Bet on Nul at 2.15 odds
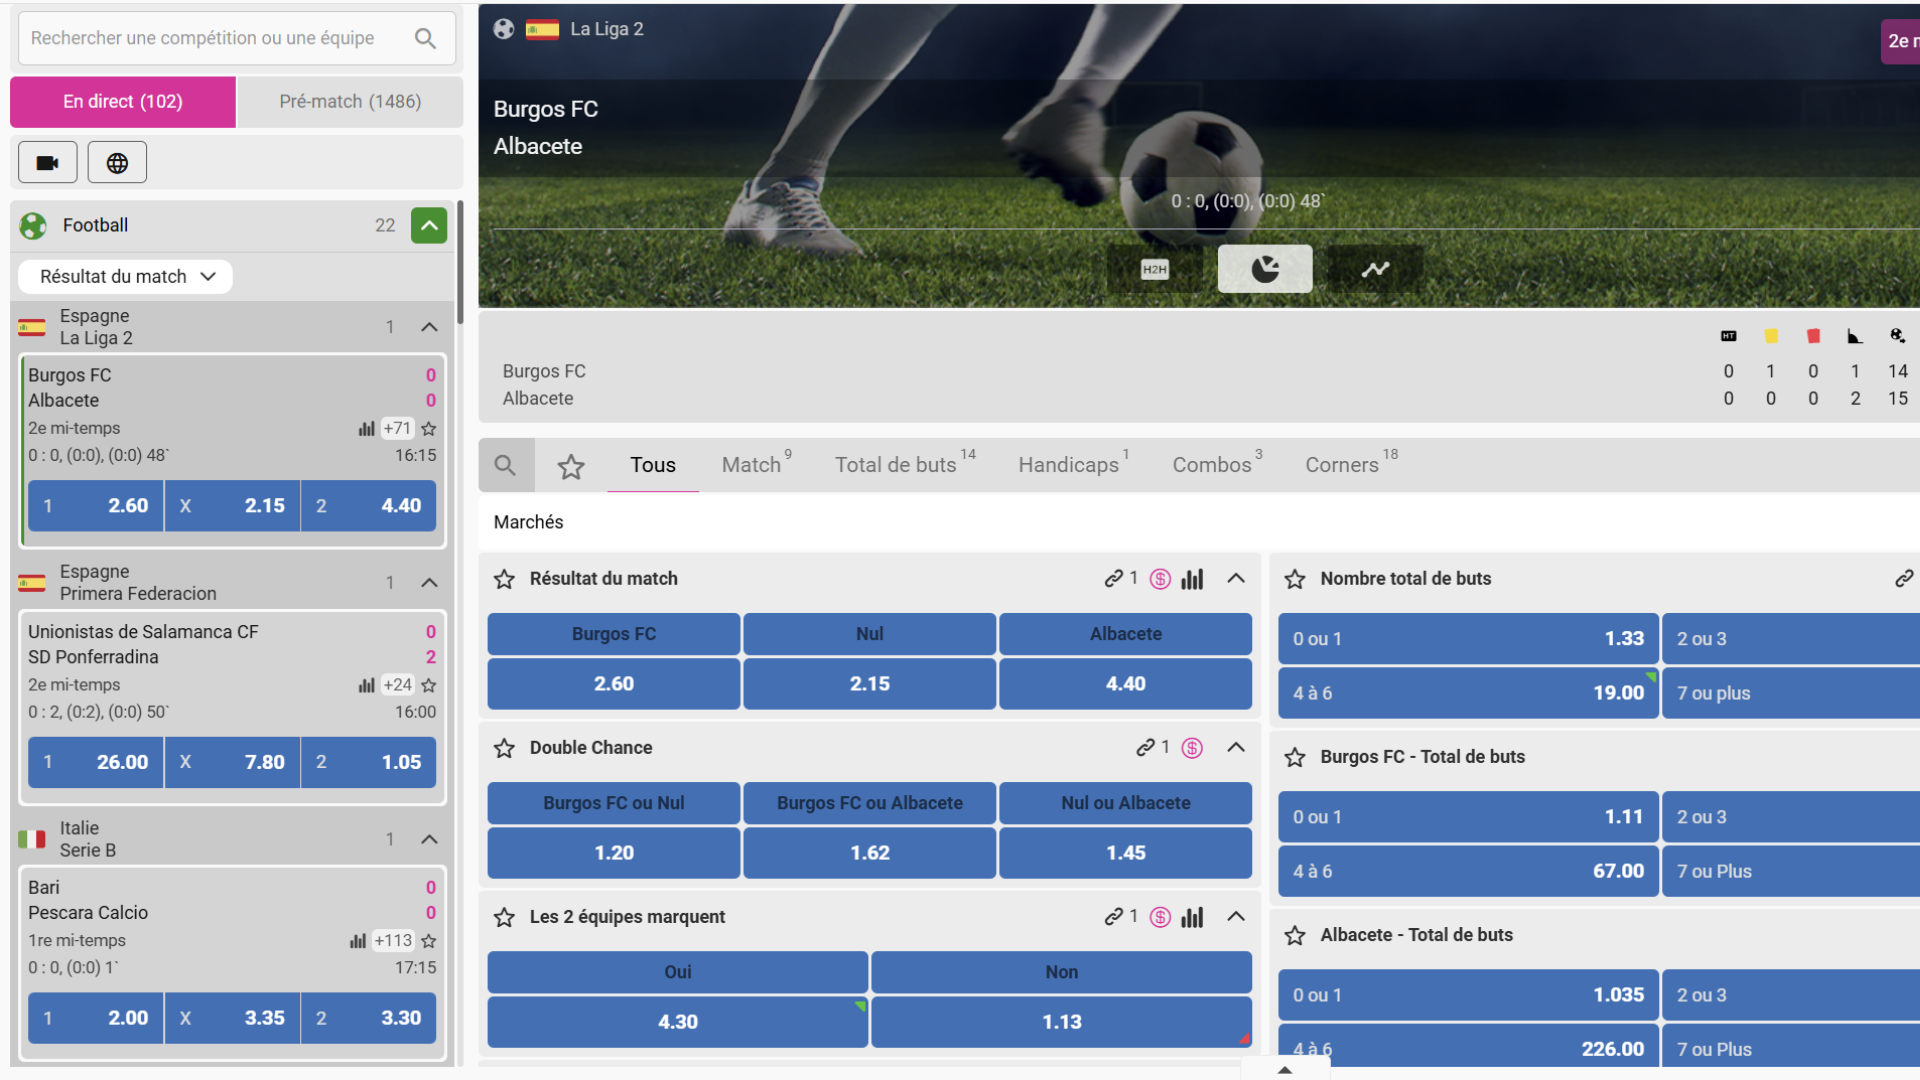Viewport: 1920px width, 1080px height. click(x=869, y=684)
